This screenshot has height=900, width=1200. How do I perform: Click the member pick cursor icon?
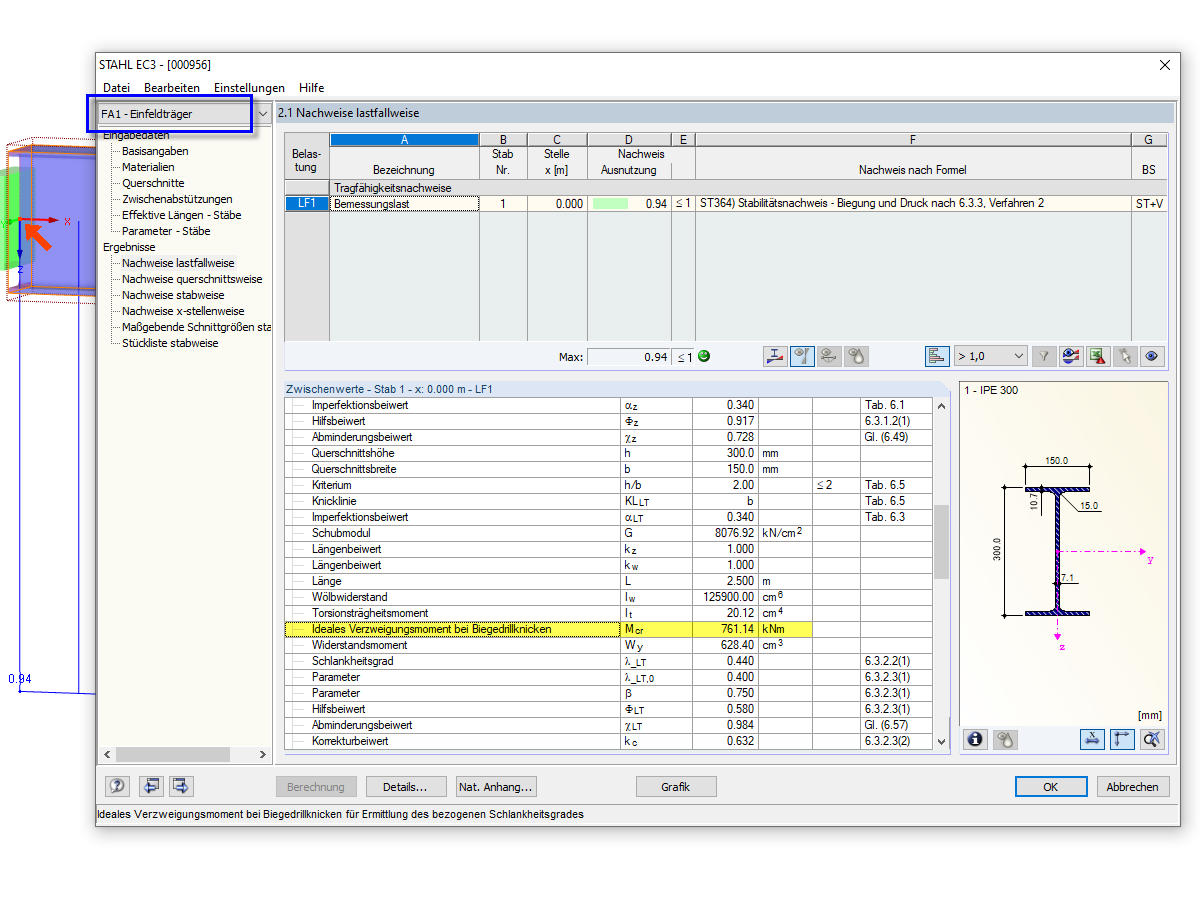[1125, 356]
